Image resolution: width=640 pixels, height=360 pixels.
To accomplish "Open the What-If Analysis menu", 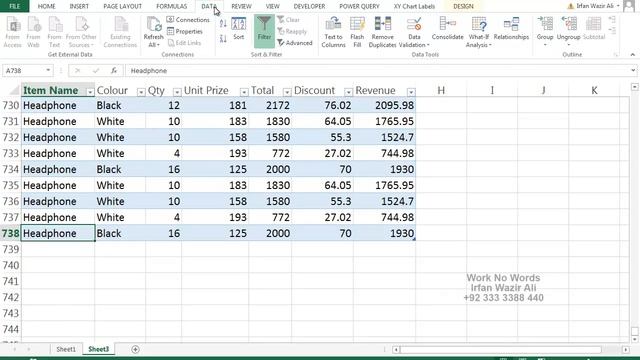I will click(x=478, y=32).
